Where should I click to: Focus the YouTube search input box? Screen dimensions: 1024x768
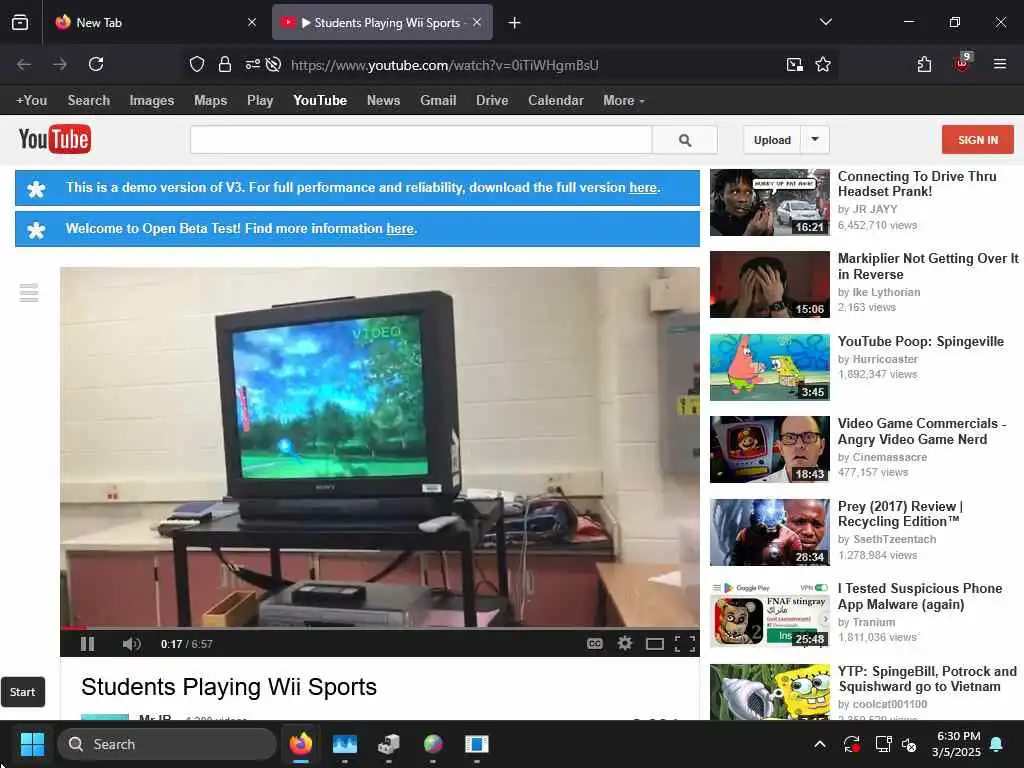tap(421, 140)
